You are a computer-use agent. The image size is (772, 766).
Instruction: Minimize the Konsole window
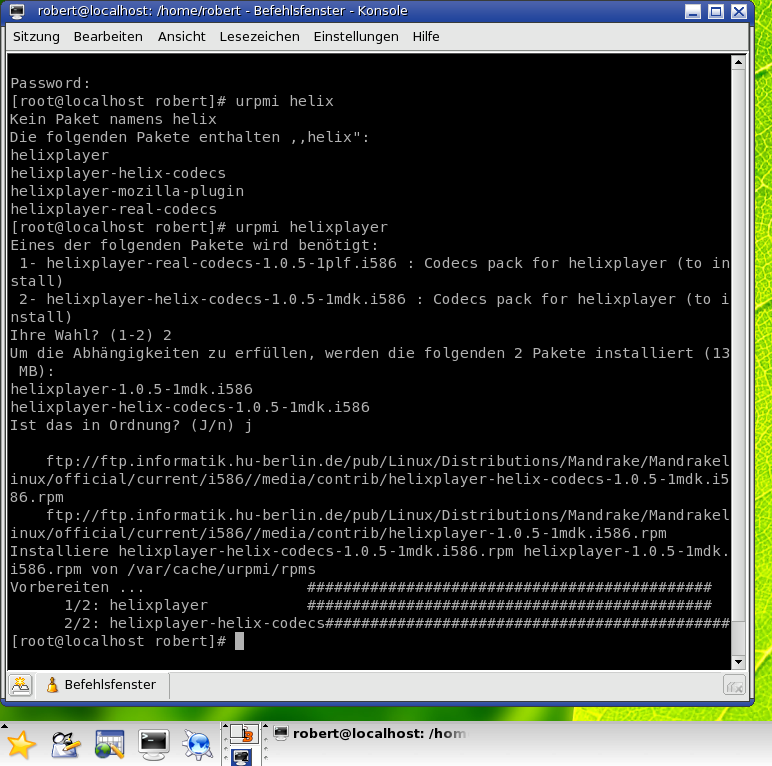tap(693, 11)
